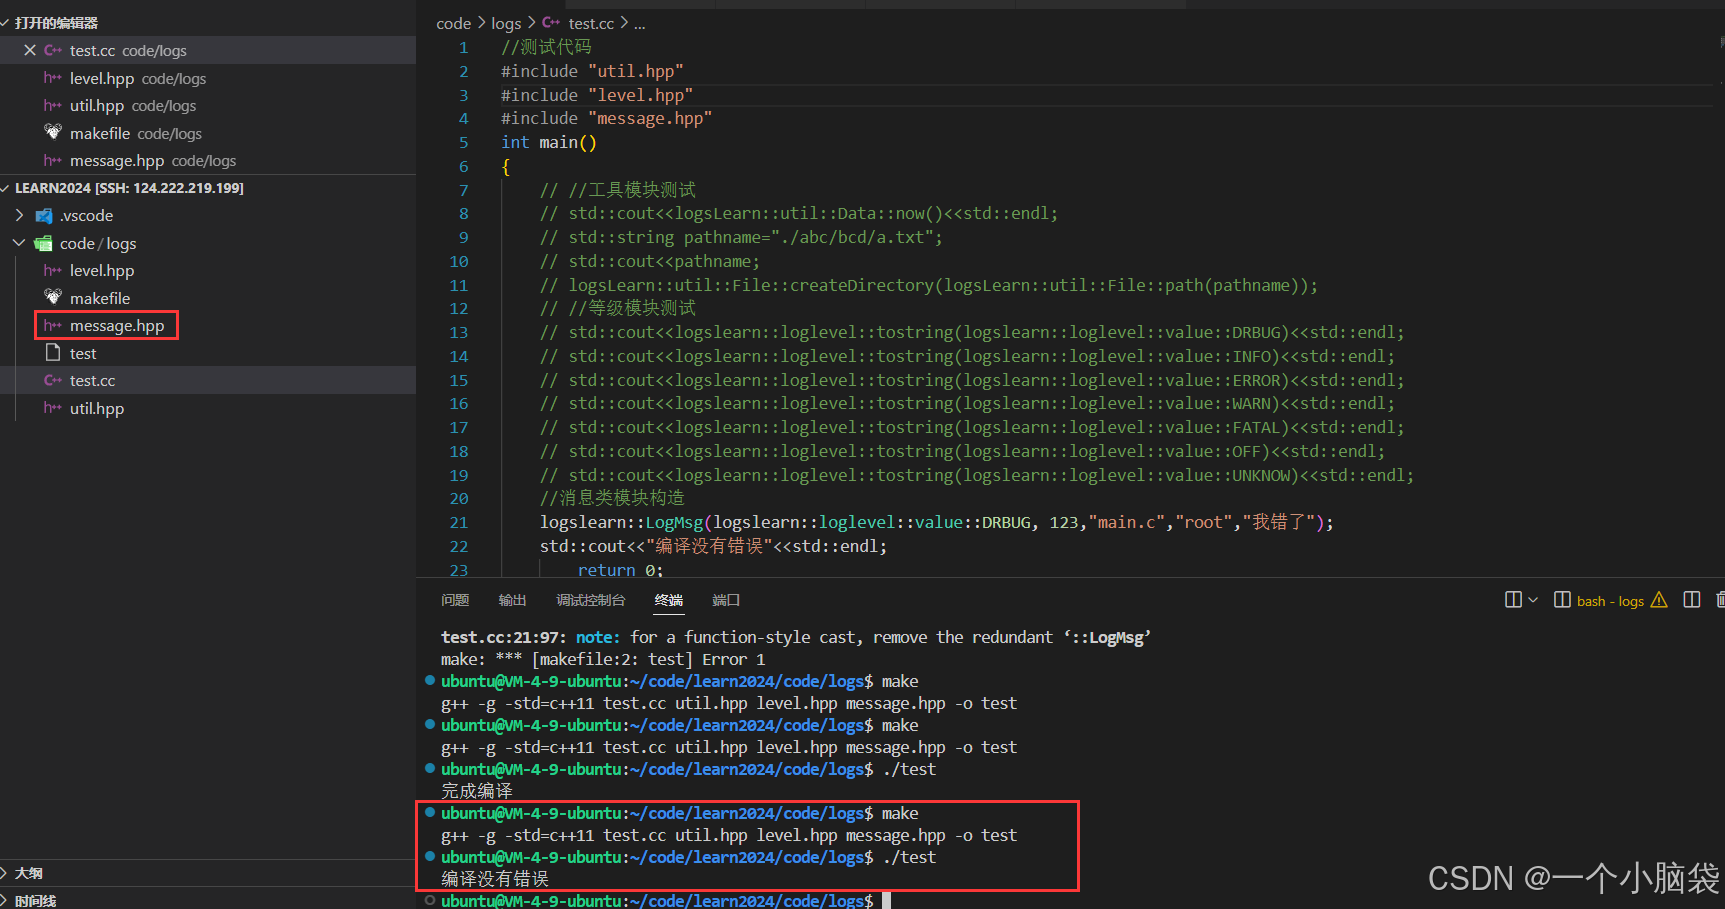Expand the .vscode folder chevron
Screen dimensions: 1725x909
click(x=20, y=215)
